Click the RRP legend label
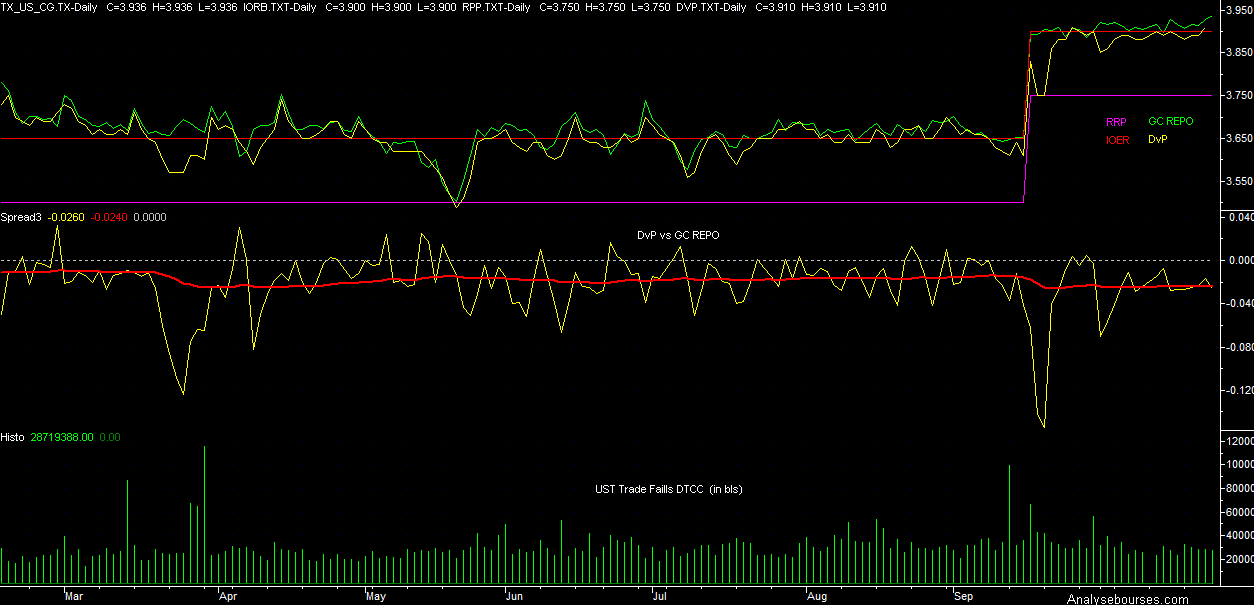 (x=1116, y=121)
